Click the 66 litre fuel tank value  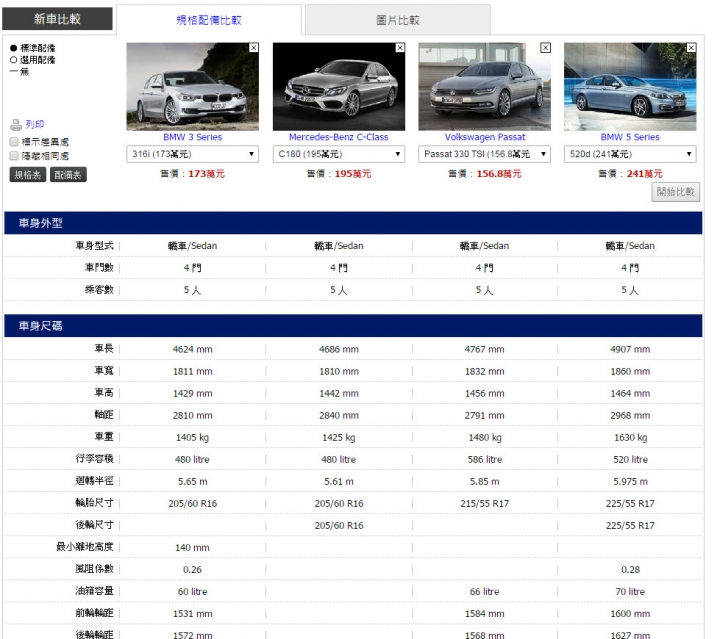click(484, 592)
